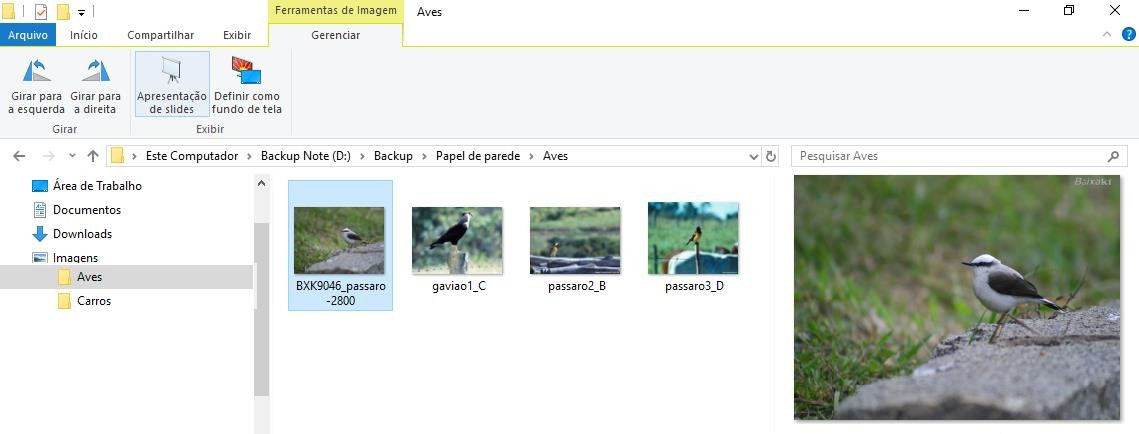Screen dimensions: 1139x434
Task: Open Quick Access Toolbar customize dropdown
Action: [x=81, y=12]
